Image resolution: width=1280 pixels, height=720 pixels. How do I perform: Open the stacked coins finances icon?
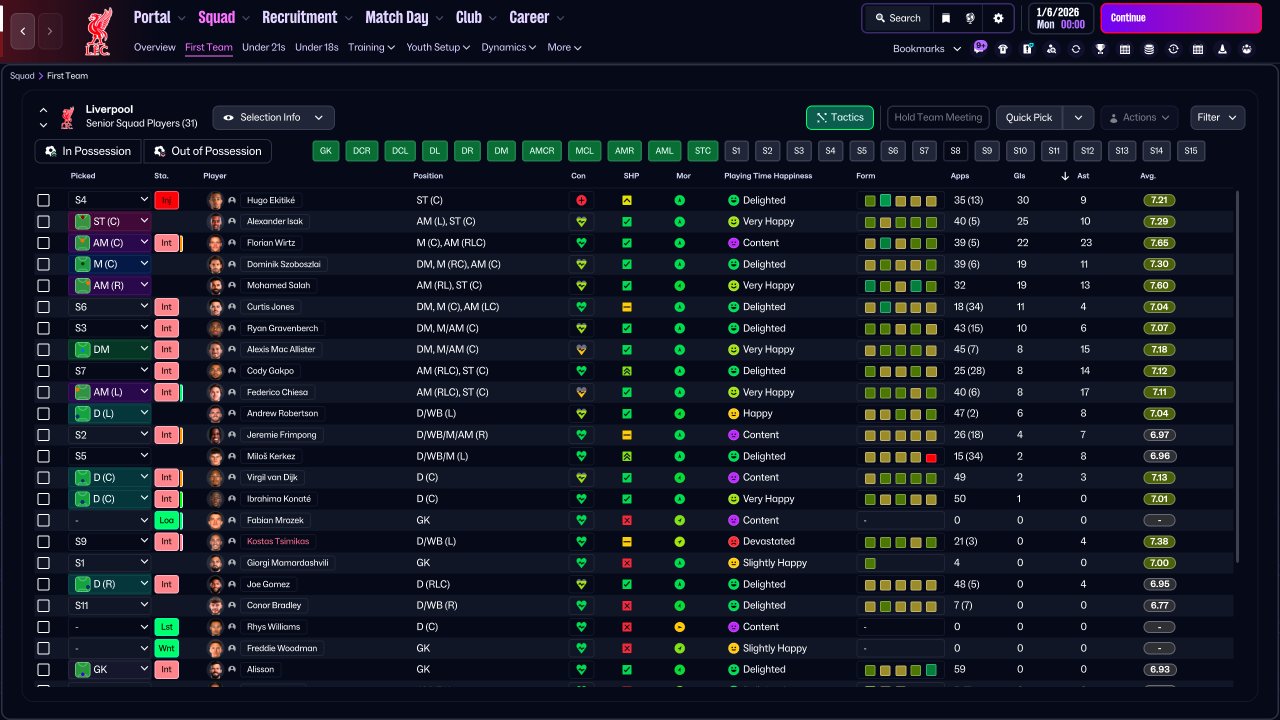1149,48
